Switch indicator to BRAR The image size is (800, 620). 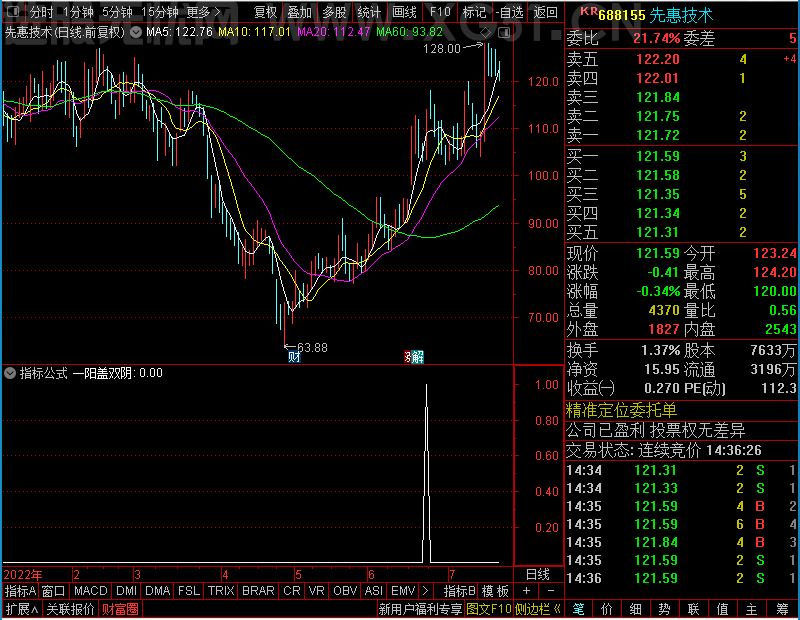click(258, 591)
